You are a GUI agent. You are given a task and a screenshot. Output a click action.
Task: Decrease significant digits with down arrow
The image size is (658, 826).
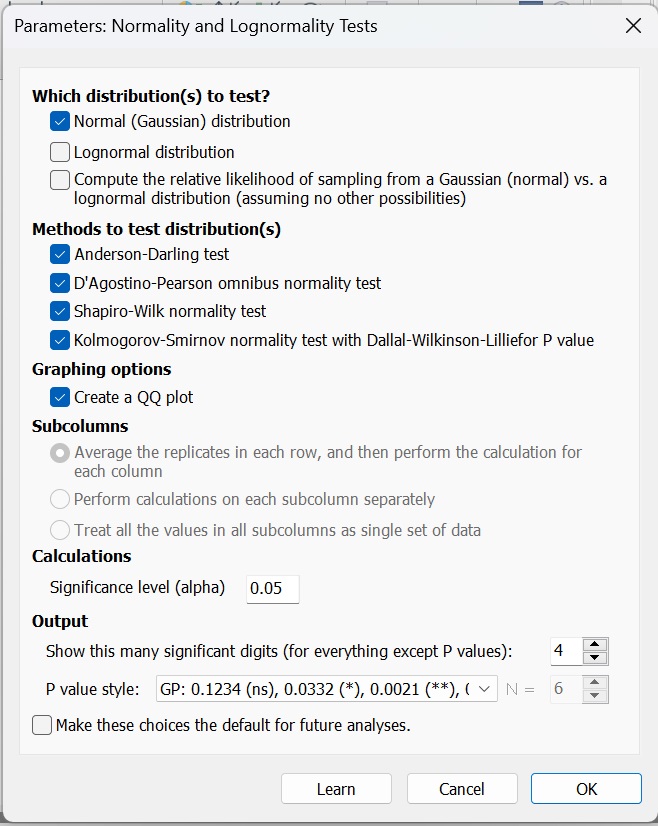(x=594, y=658)
